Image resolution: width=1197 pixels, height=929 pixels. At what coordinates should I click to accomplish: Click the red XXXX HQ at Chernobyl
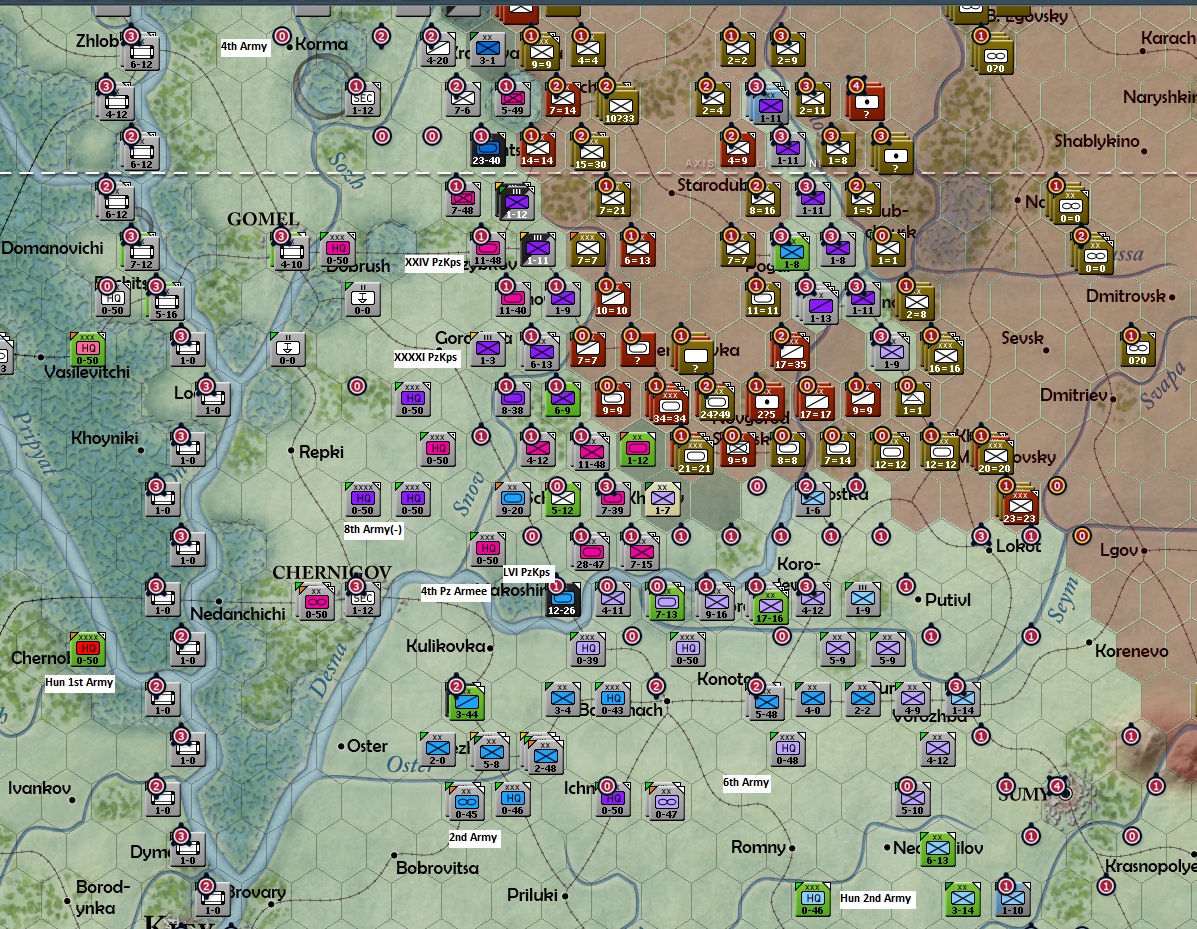pos(88,650)
